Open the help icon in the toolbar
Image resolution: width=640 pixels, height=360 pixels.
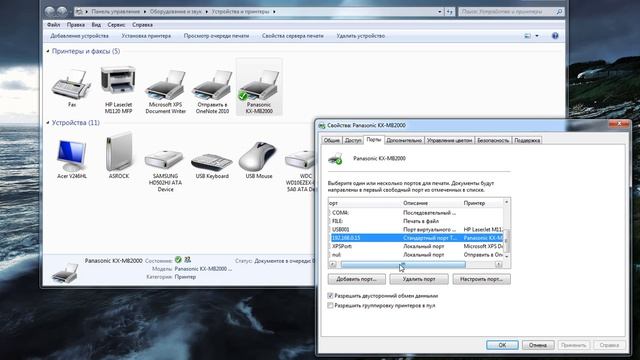tap(555, 36)
